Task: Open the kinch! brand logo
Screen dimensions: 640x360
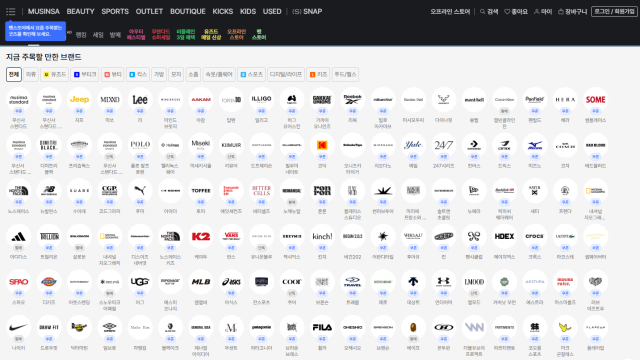Action: [322, 236]
